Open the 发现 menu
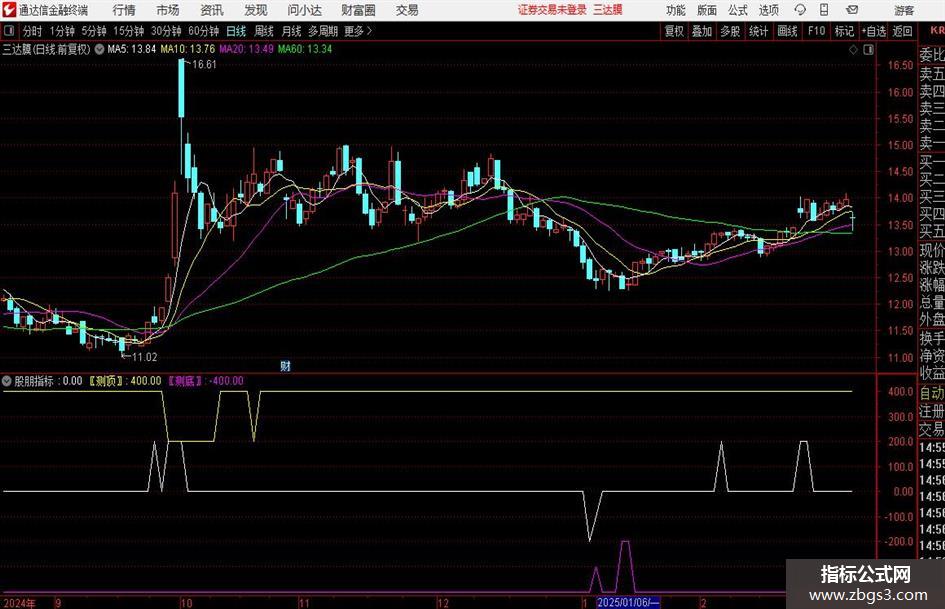 tap(256, 10)
